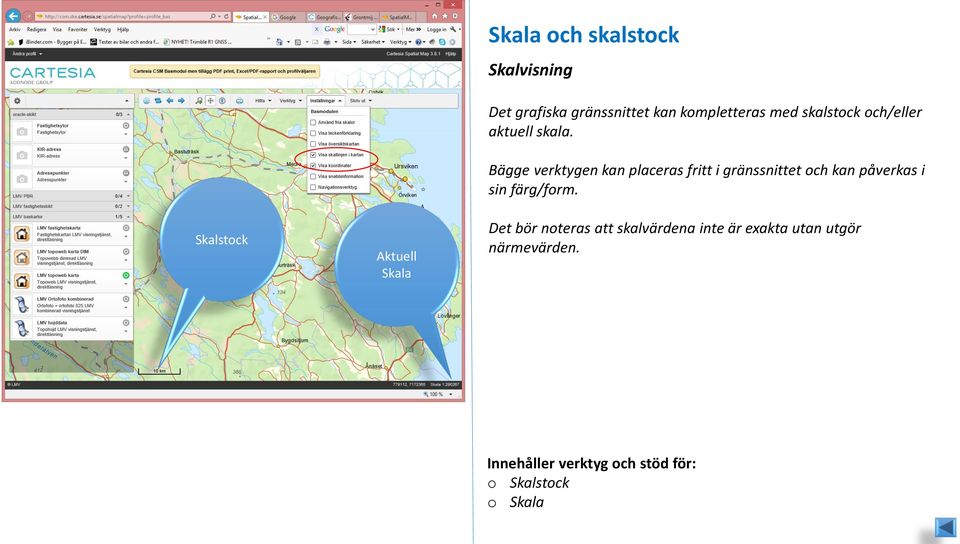960x544 pixels.
Task: Open the 'Ändra profil' dropdown
Action: coord(27,54)
